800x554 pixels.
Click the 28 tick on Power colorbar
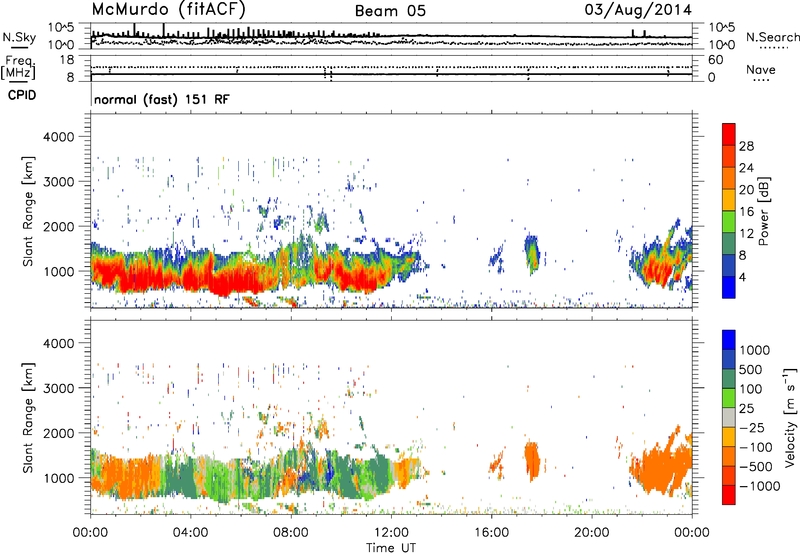(x=746, y=146)
